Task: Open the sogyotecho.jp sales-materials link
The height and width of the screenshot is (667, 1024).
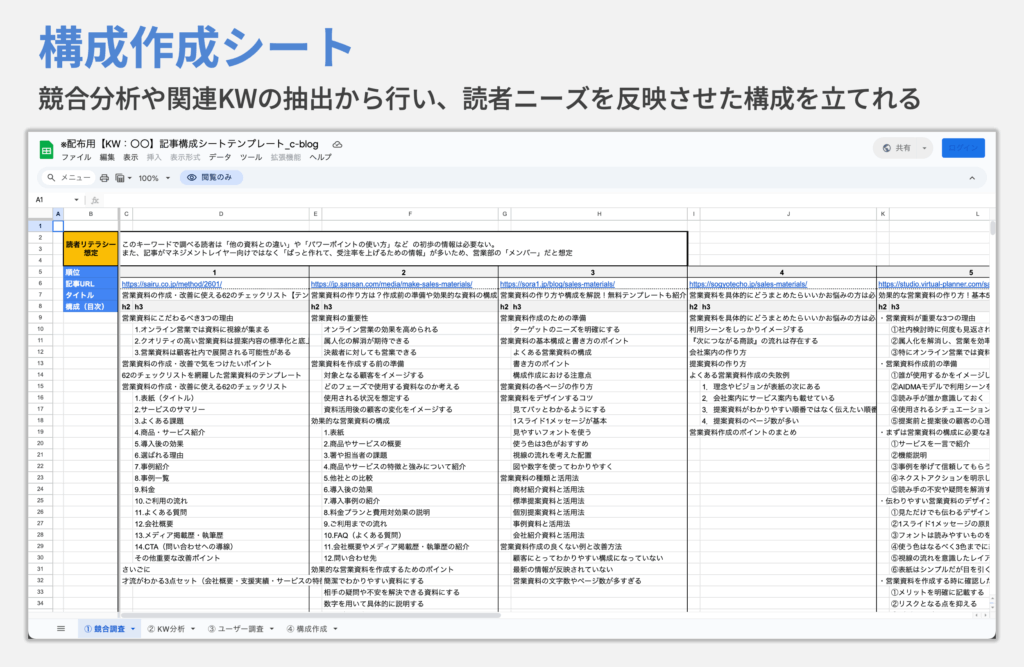Action: click(x=748, y=284)
